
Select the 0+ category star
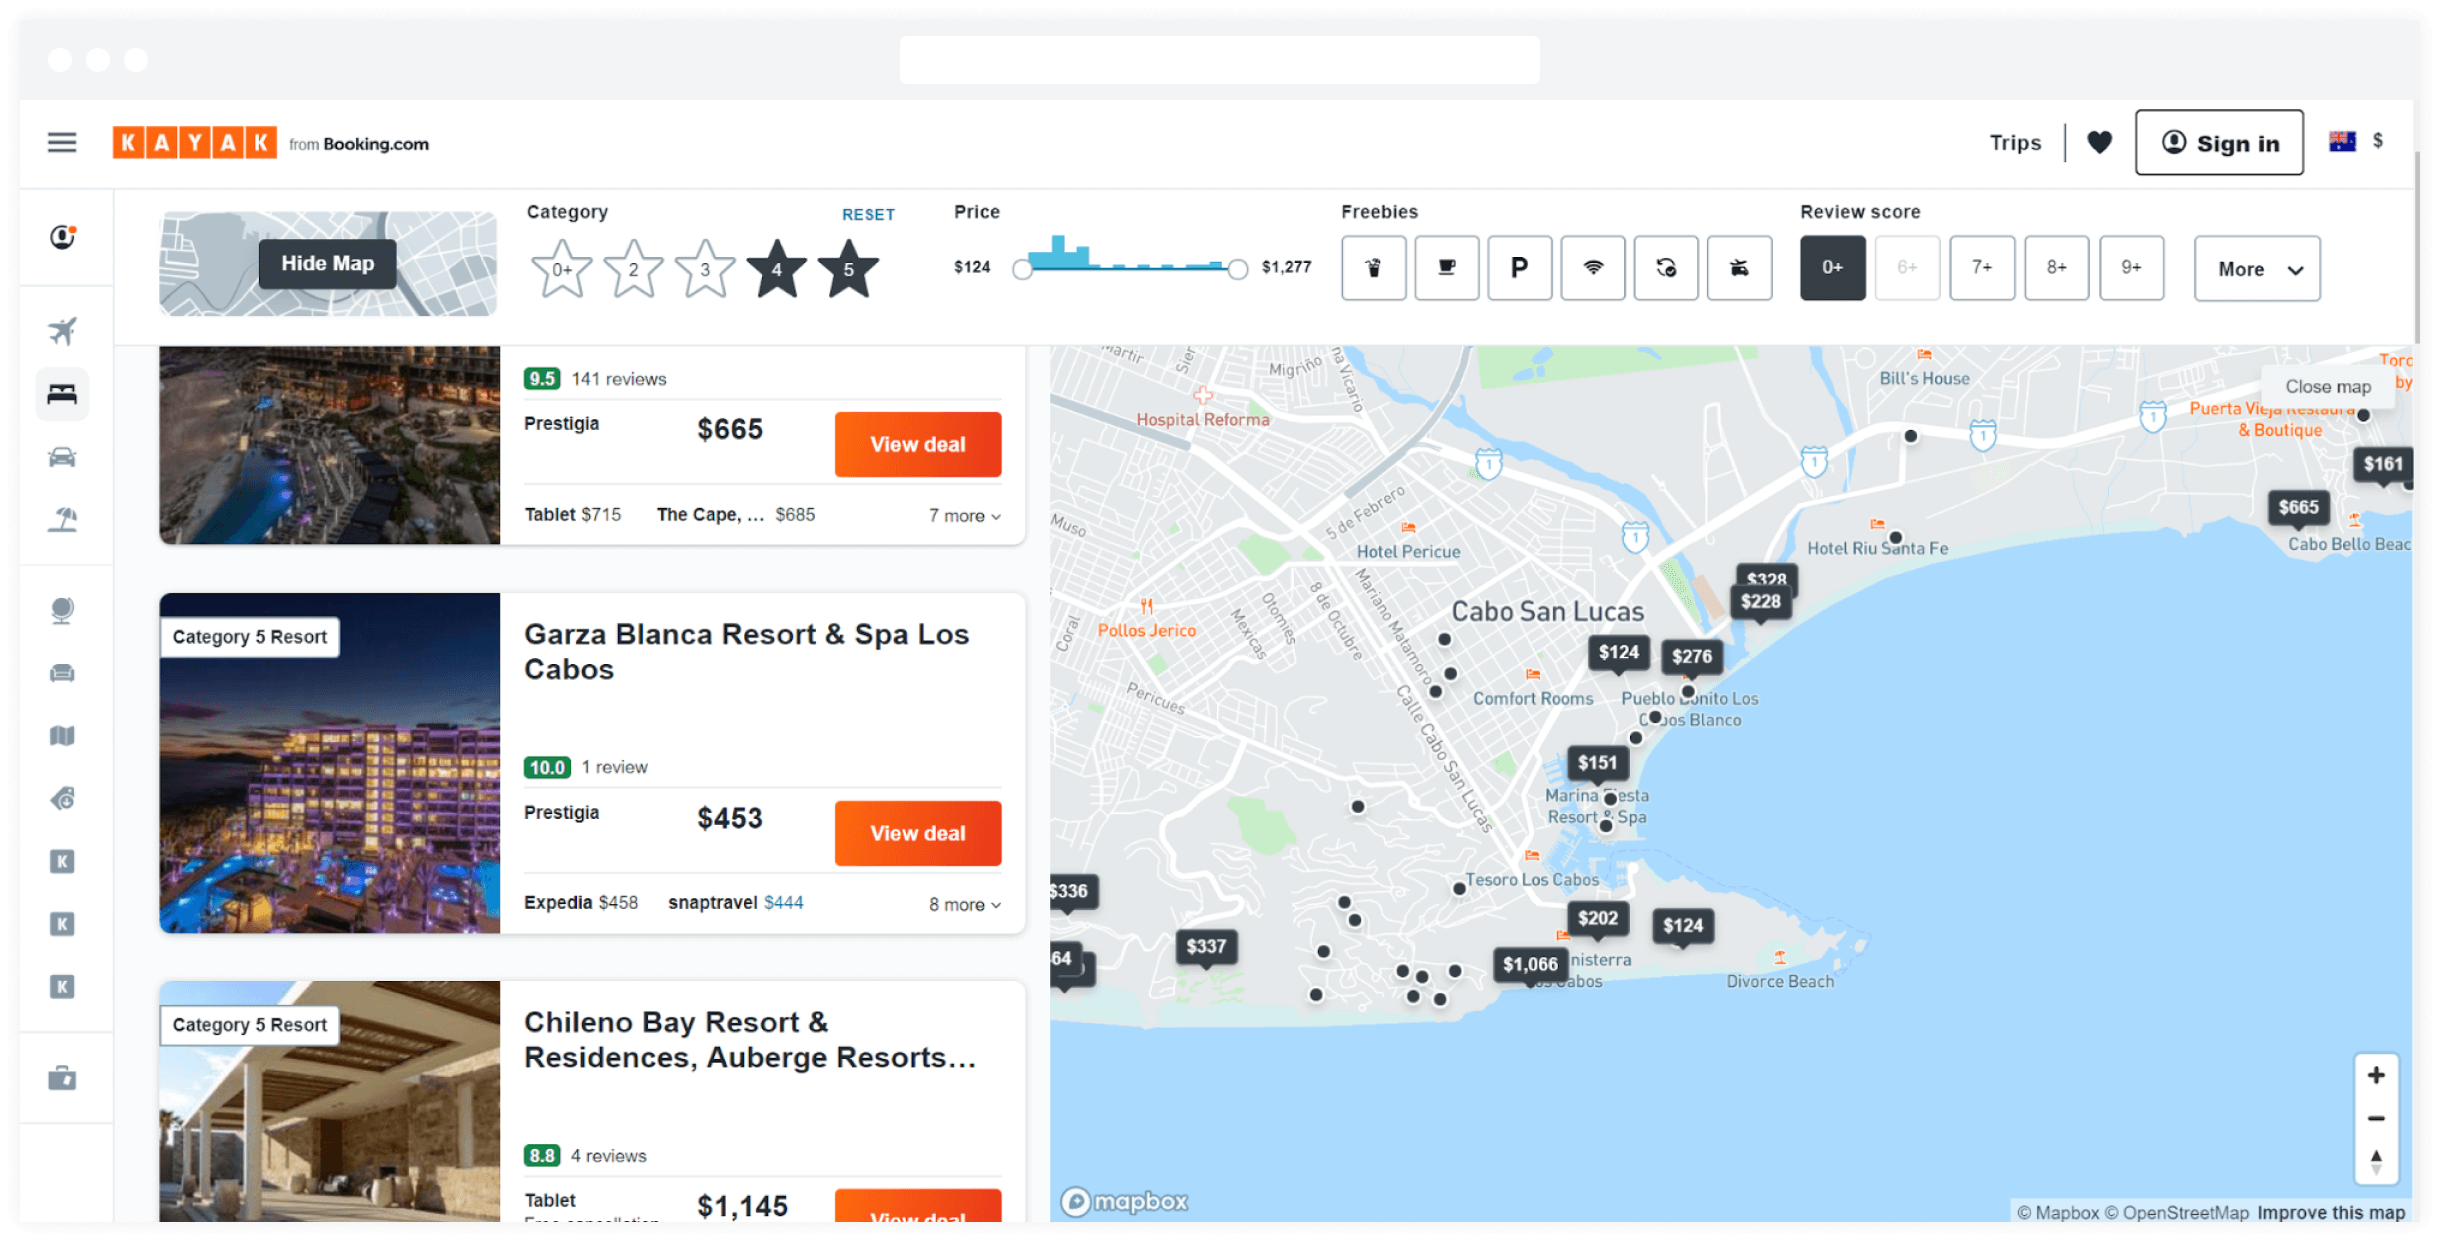[562, 268]
